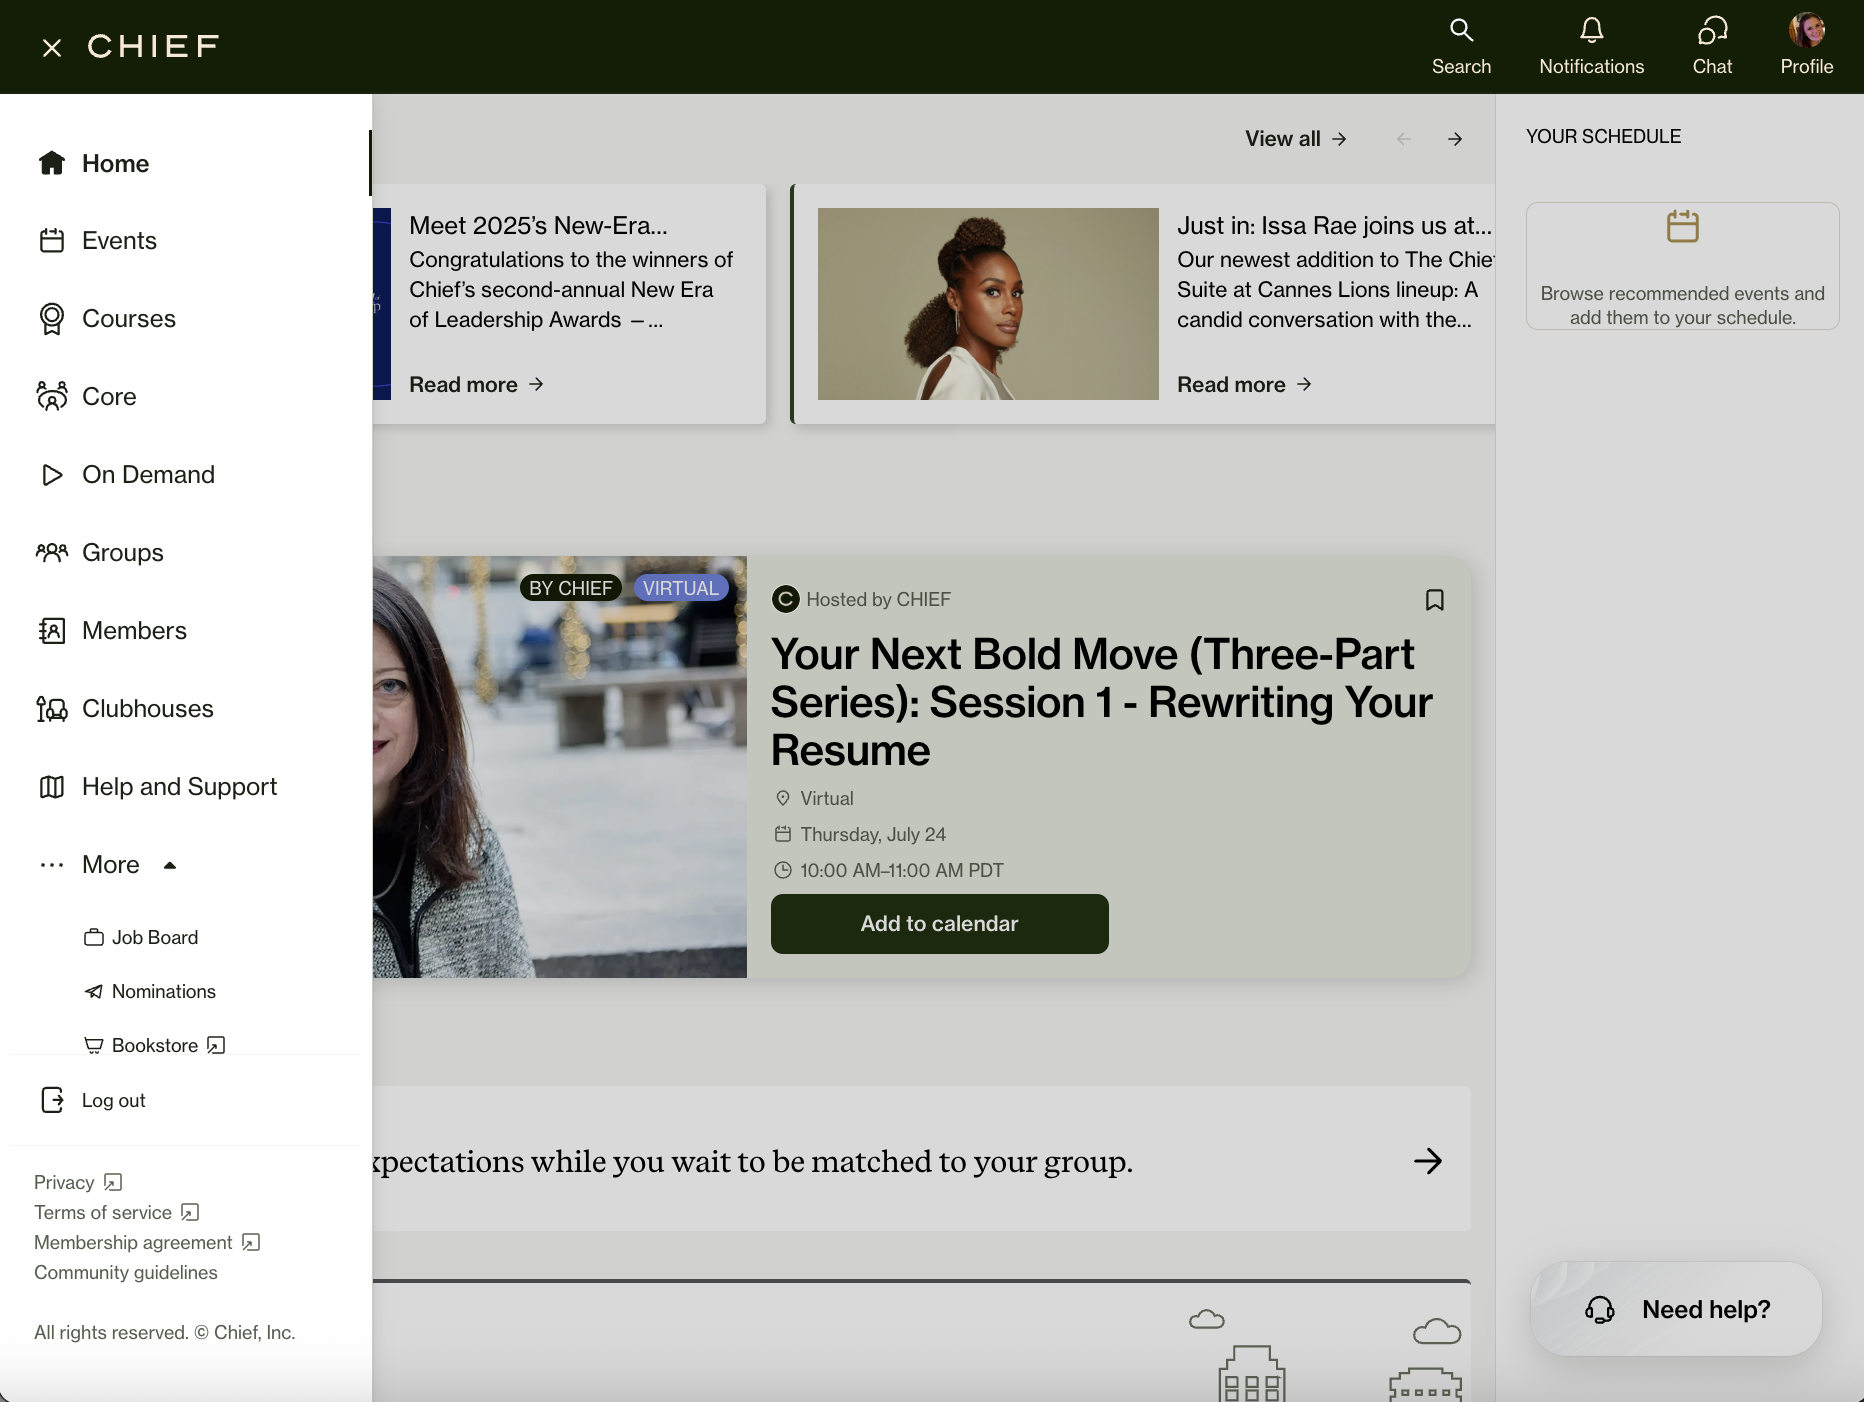This screenshot has width=1864, height=1402.
Task: Open Profile avatar picture
Action: click(1806, 30)
